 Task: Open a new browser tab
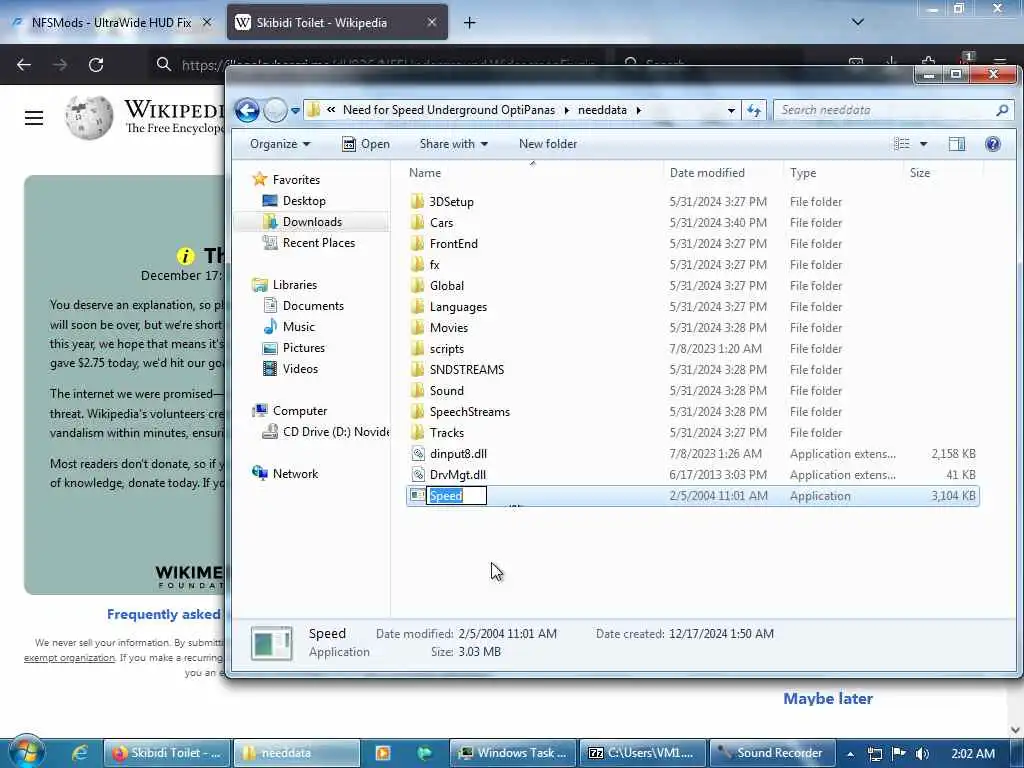tap(470, 23)
